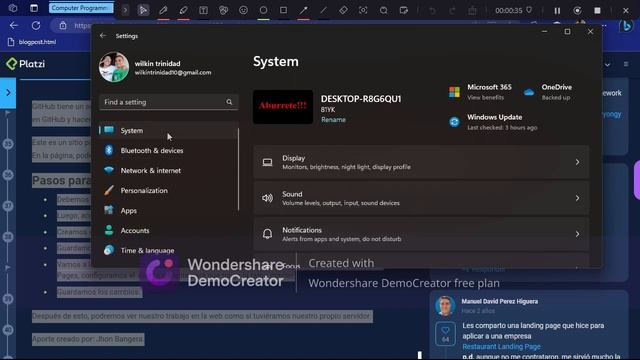Click the wilkin trinidad account name
Image resolution: width=640 pixels, height=360 pixels.
158,64
